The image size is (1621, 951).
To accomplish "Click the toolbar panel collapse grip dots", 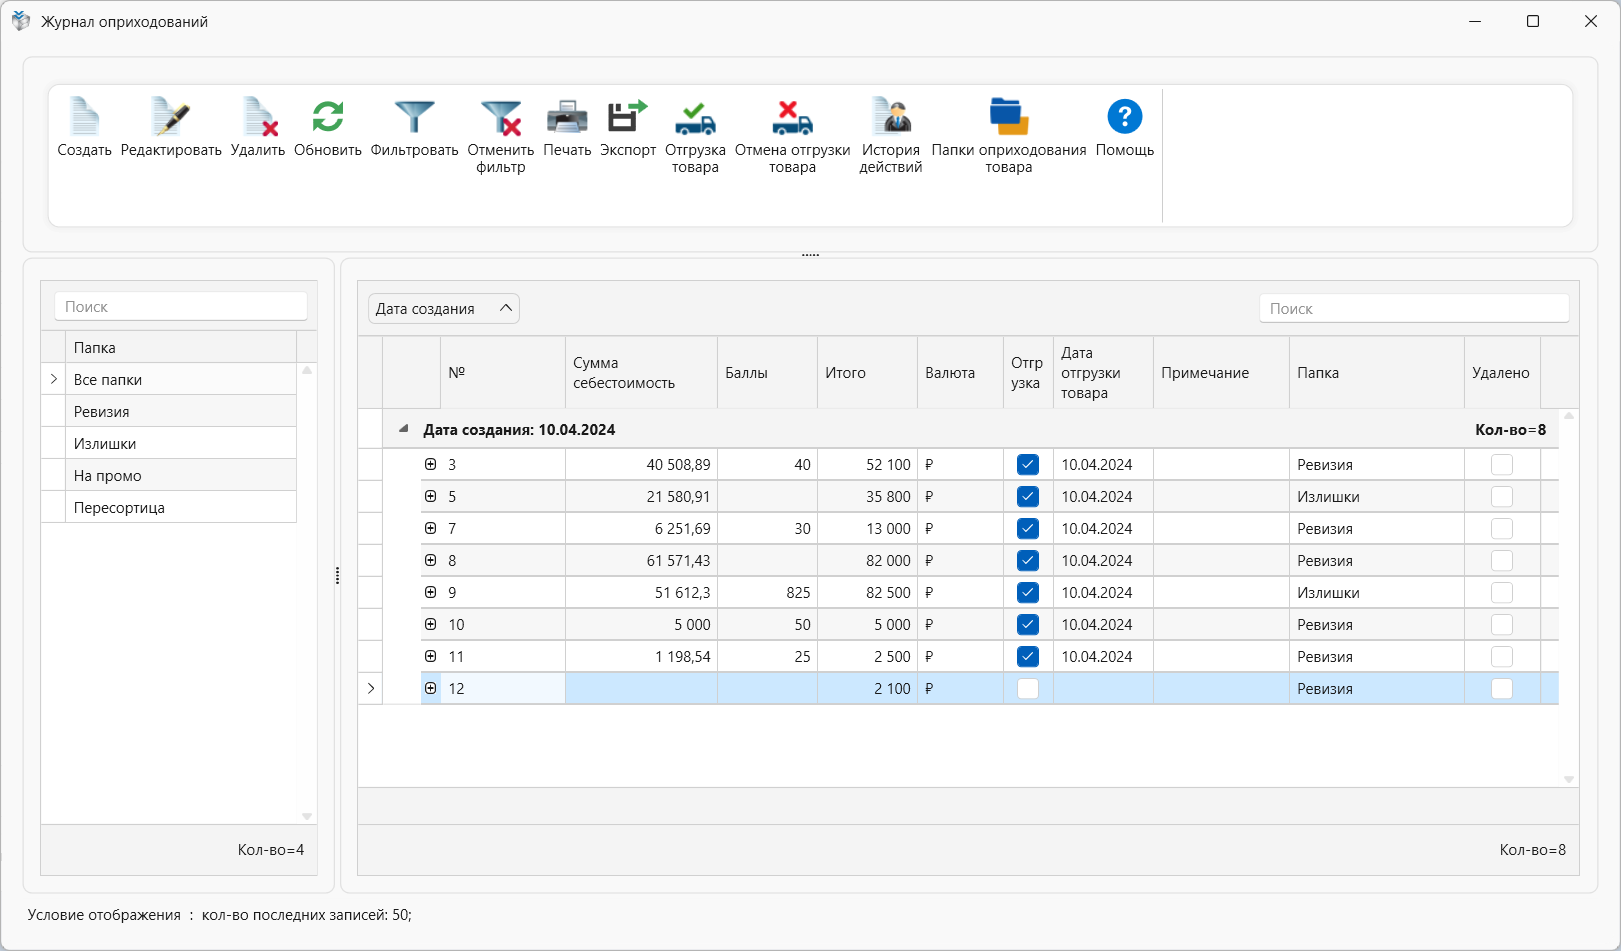I will (810, 255).
